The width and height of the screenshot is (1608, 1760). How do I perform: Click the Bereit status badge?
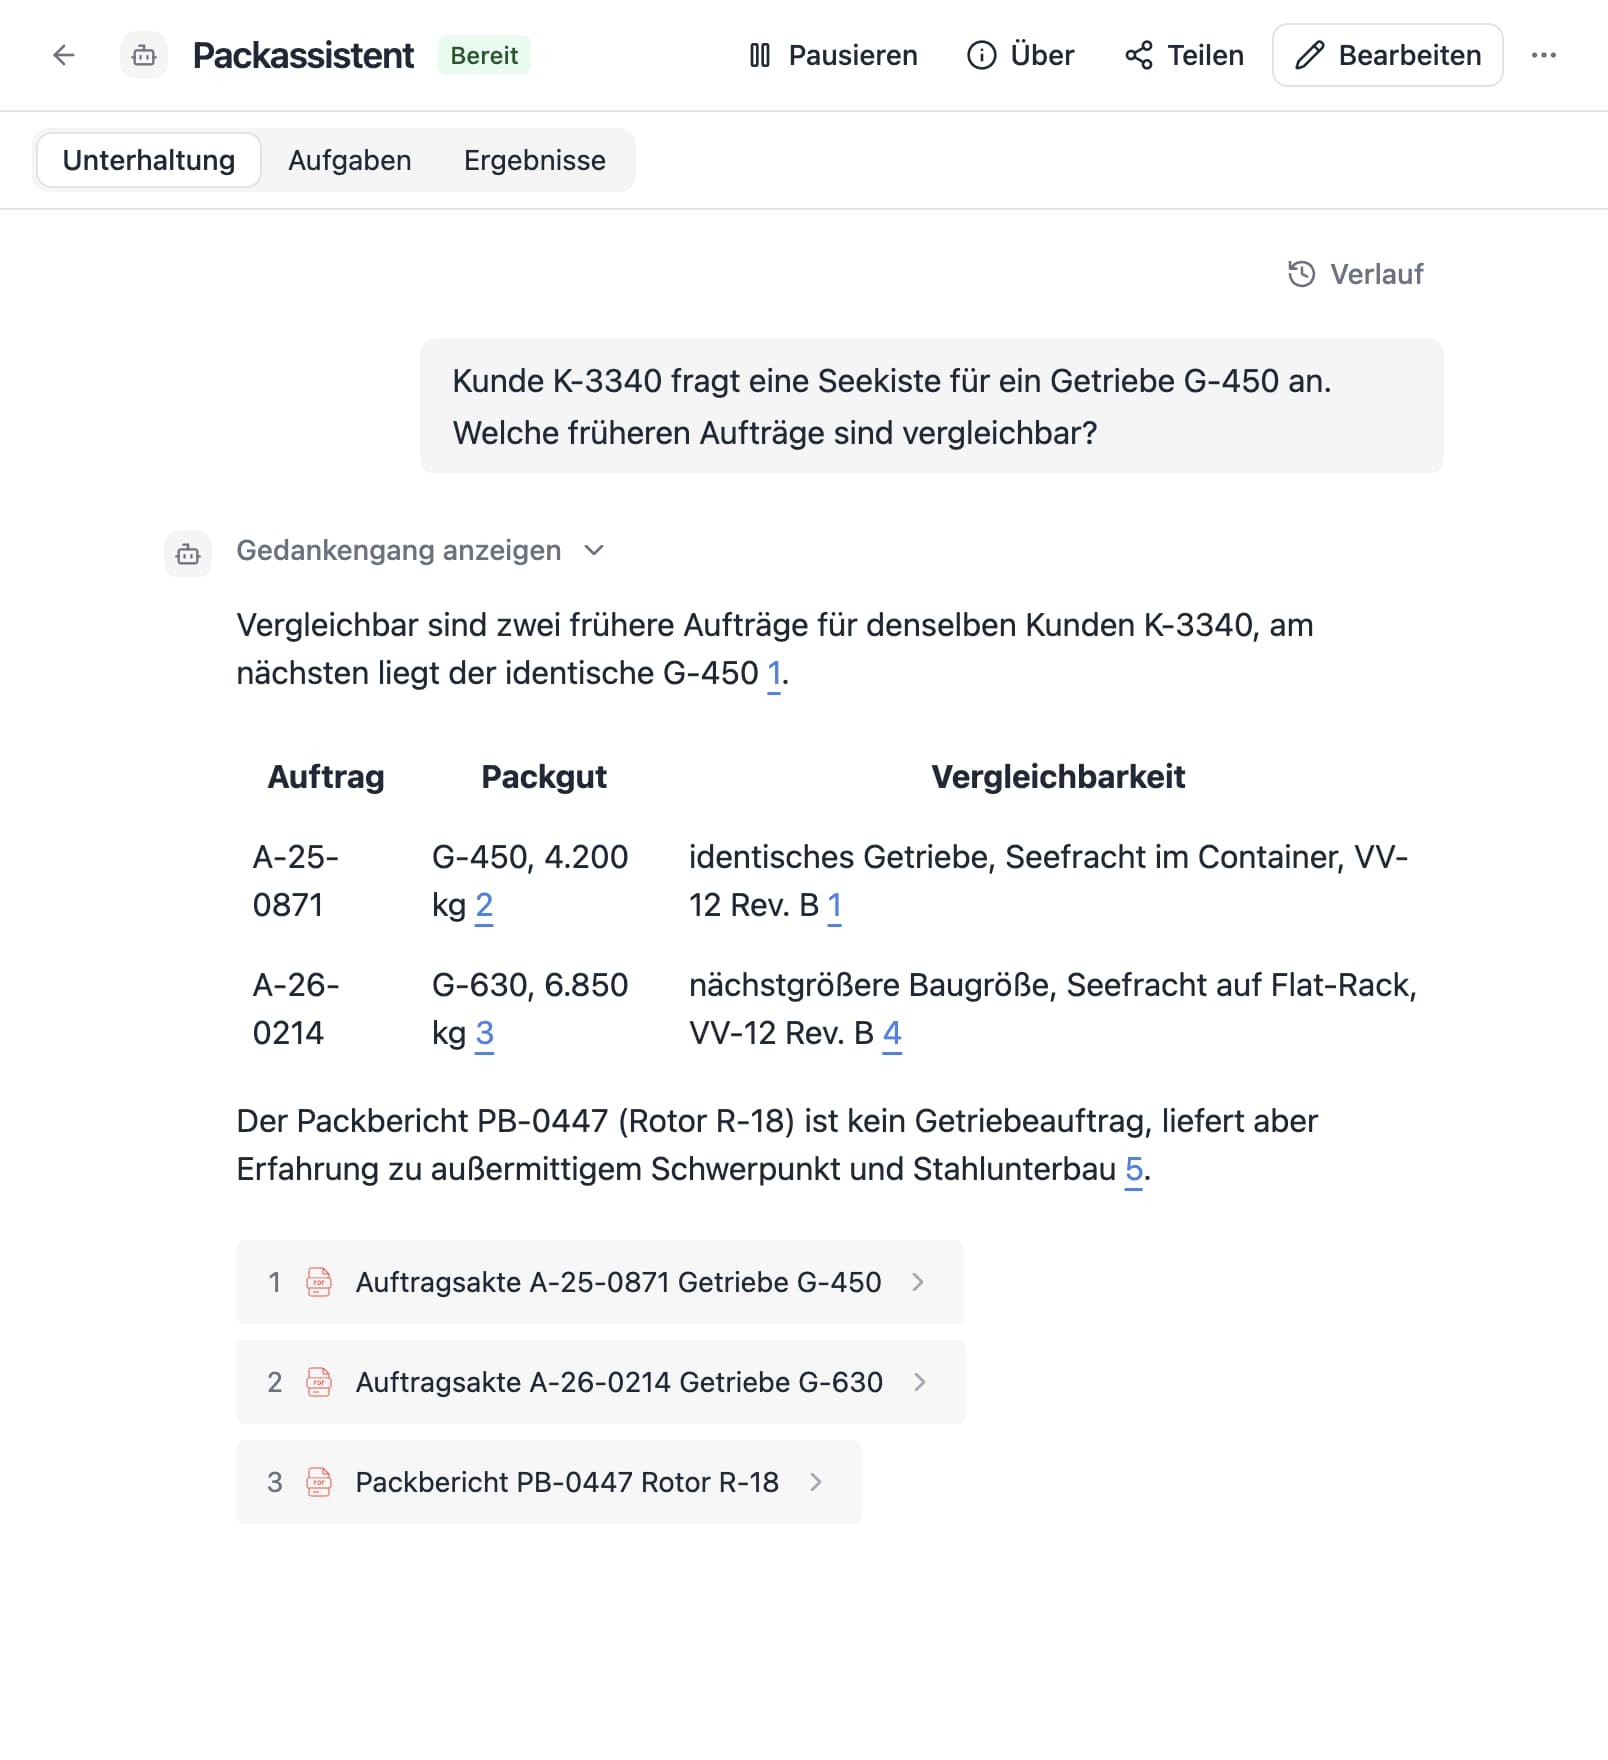[x=484, y=55]
